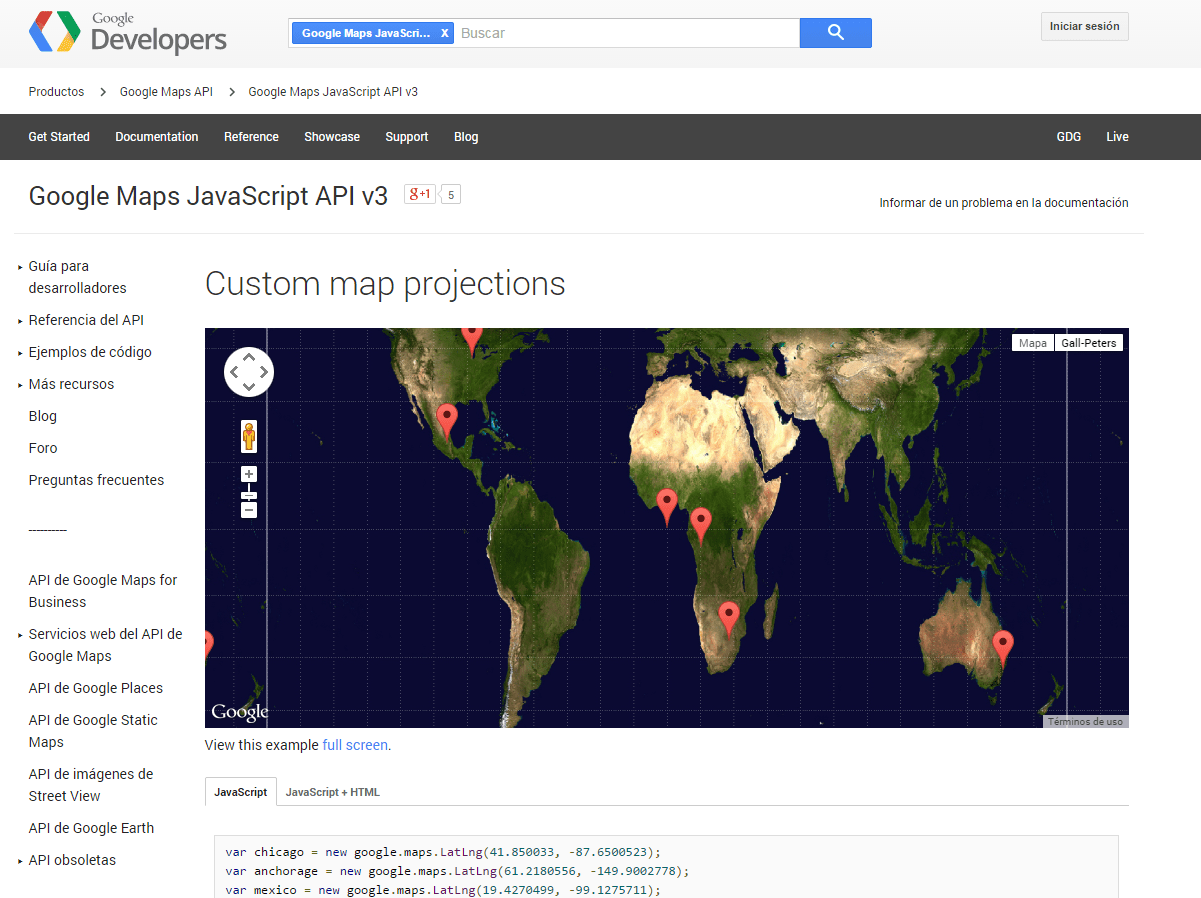Click the map zoom in plus button
The image size is (1201, 898).
click(x=249, y=474)
